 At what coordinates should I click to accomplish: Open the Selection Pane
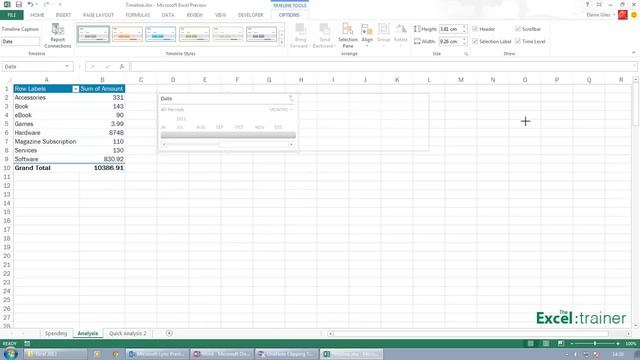point(348,36)
